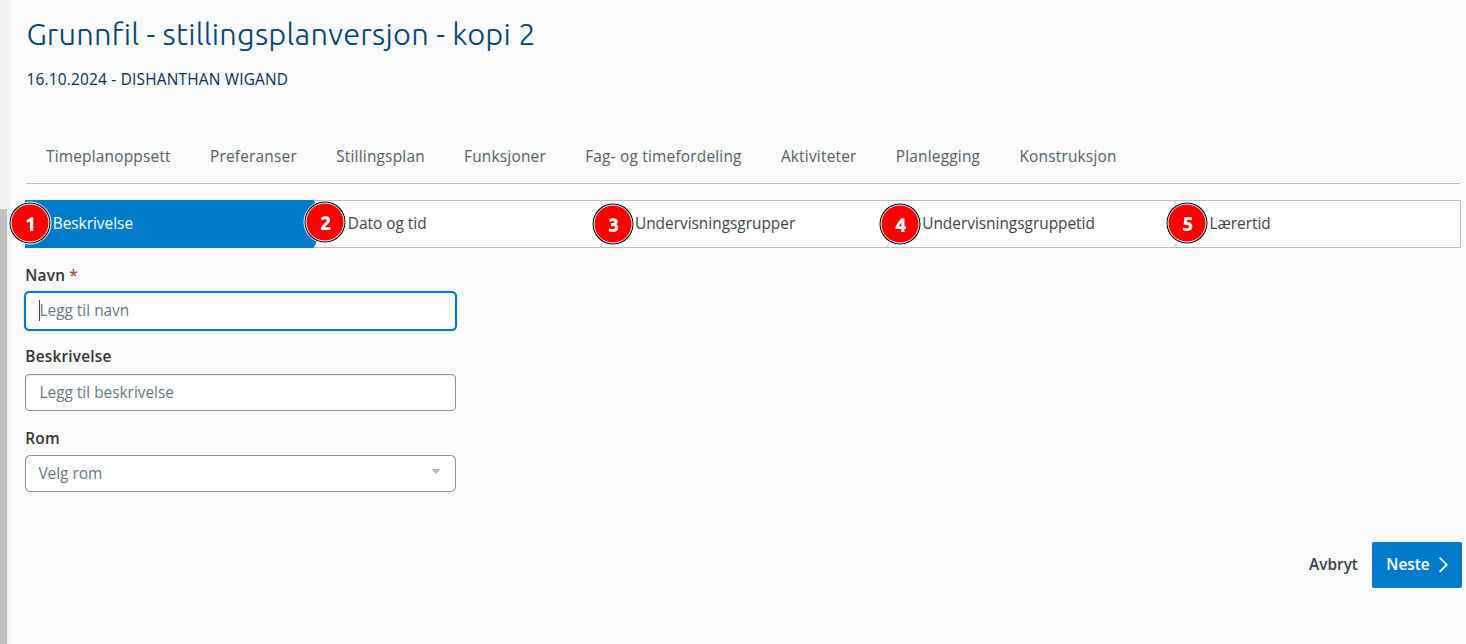This screenshot has height=644, width=1466.
Task: Proceed with the Neste button
Action: 1417,565
